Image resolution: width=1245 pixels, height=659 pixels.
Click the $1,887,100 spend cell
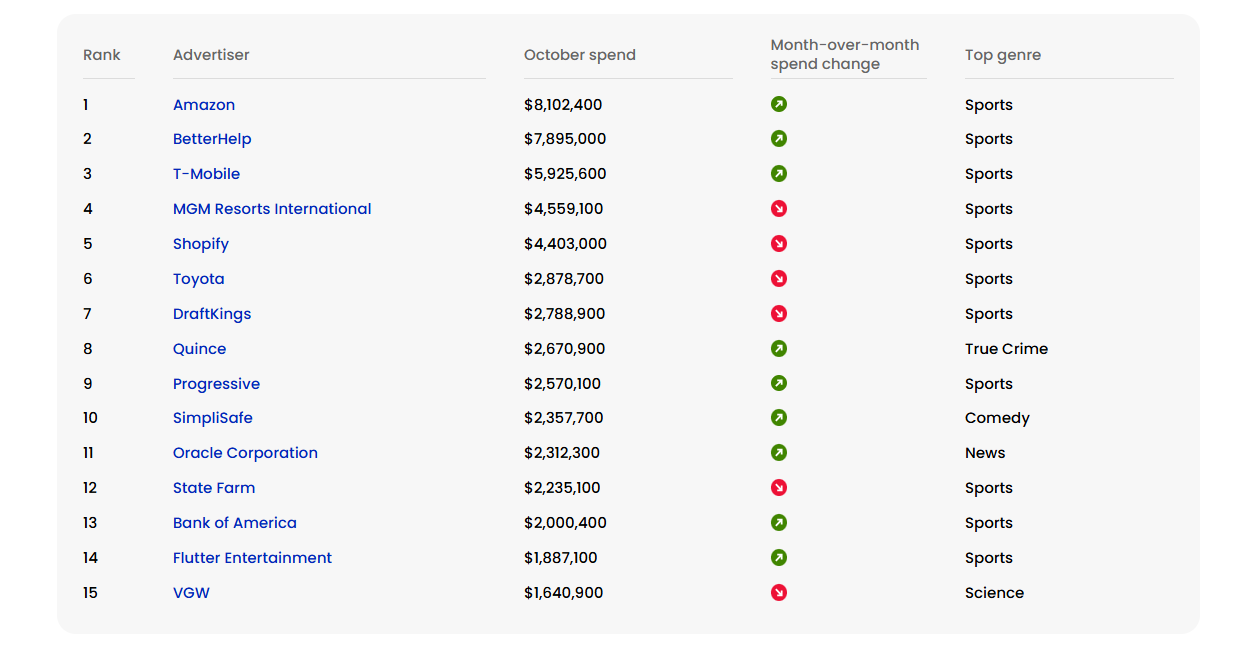pyautogui.click(x=561, y=558)
